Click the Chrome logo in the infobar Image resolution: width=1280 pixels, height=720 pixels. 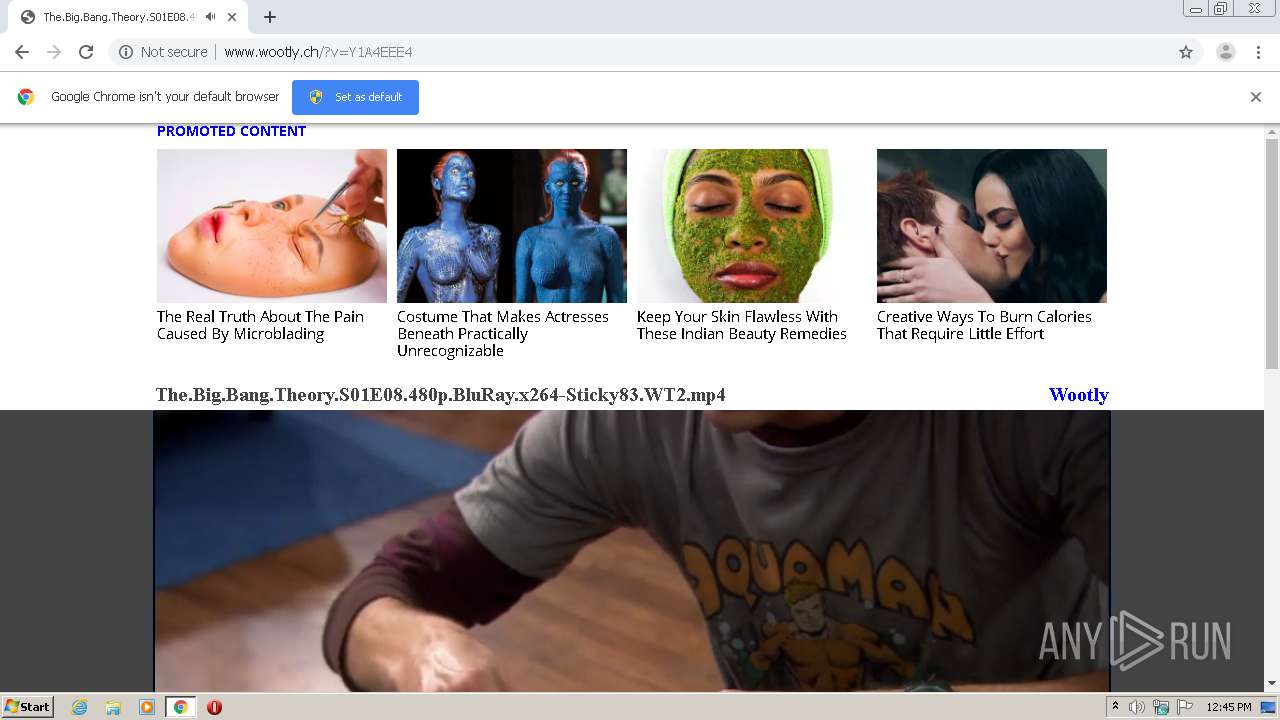(x=26, y=97)
